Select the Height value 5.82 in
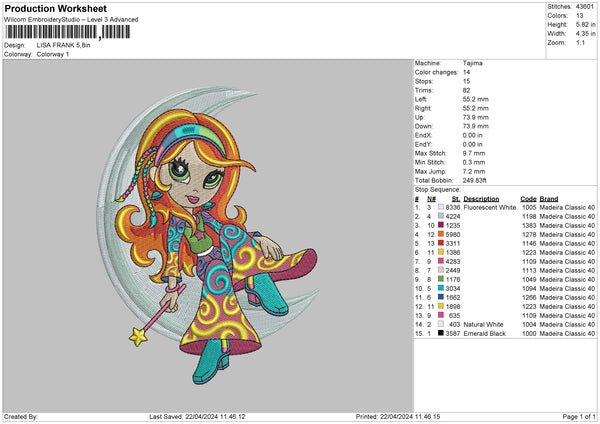600x424 pixels. [x=585, y=24]
